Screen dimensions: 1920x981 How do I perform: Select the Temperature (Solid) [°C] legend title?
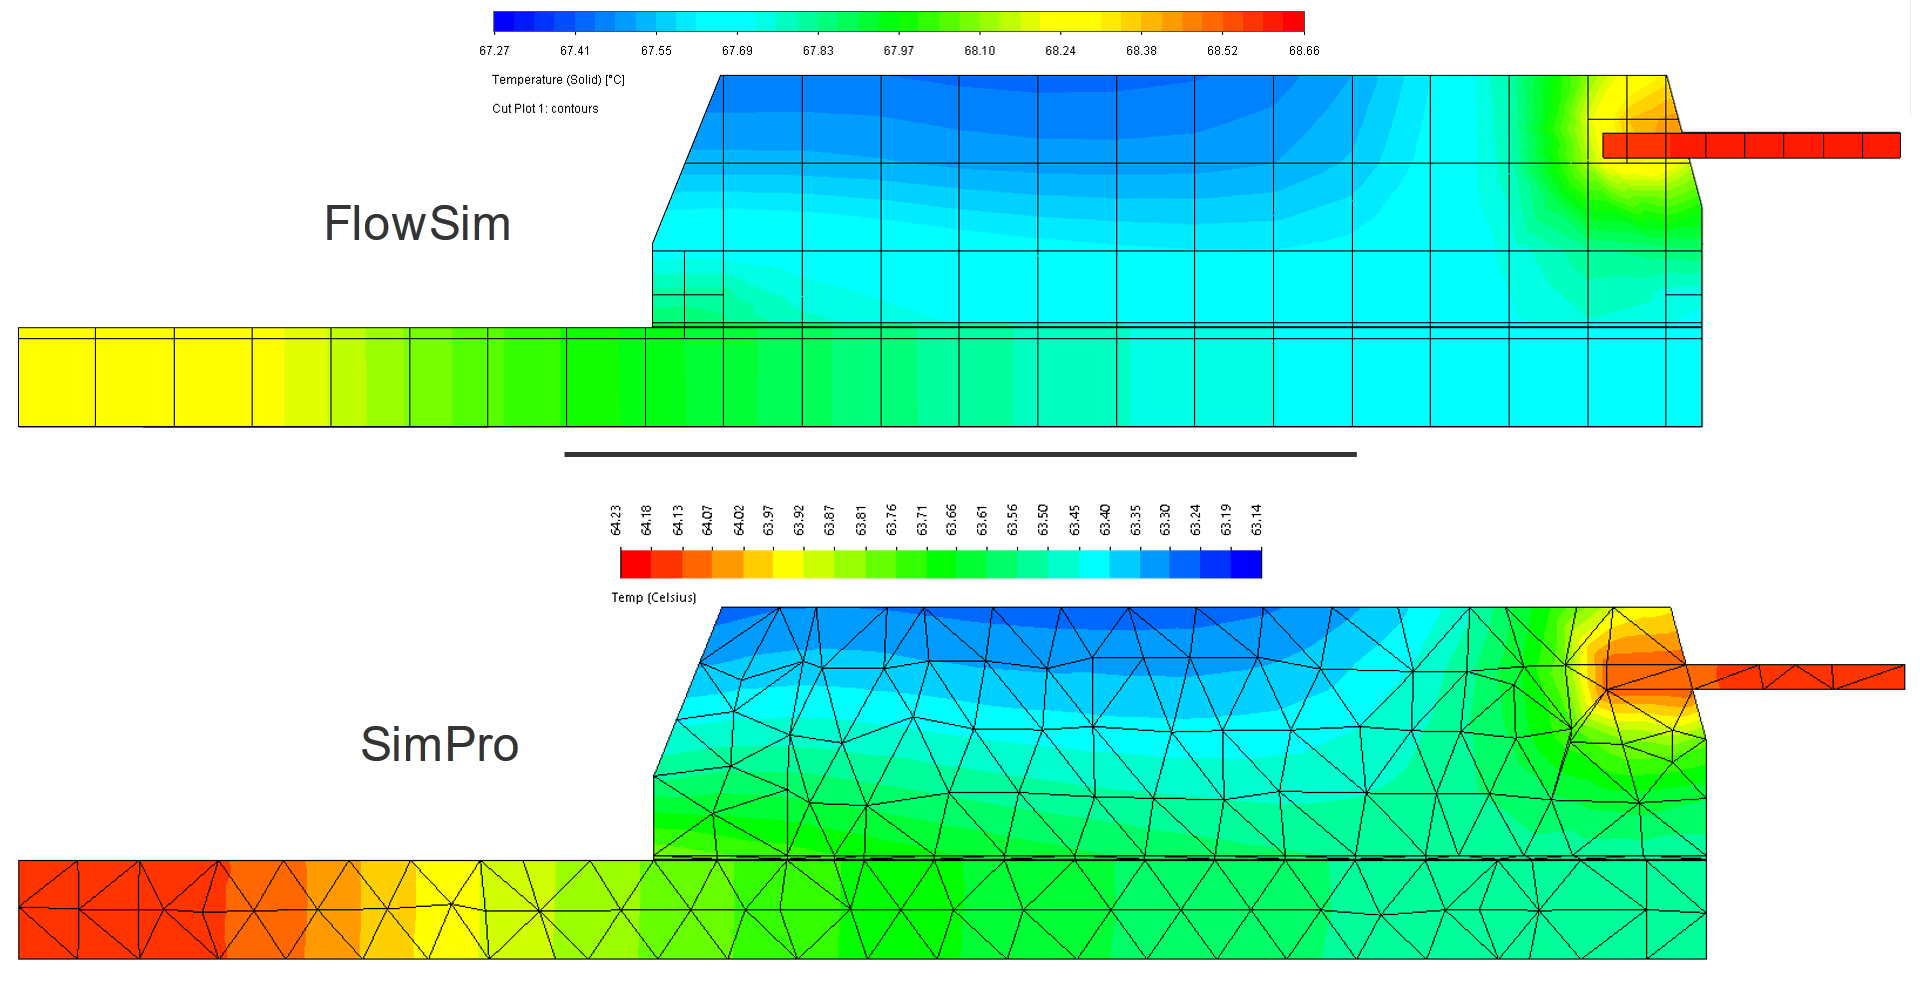point(558,80)
